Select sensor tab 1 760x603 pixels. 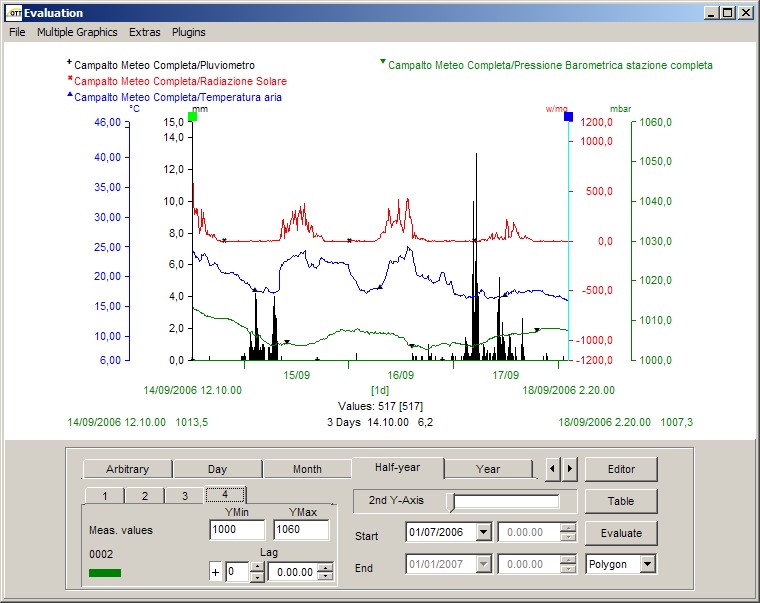coord(105,496)
